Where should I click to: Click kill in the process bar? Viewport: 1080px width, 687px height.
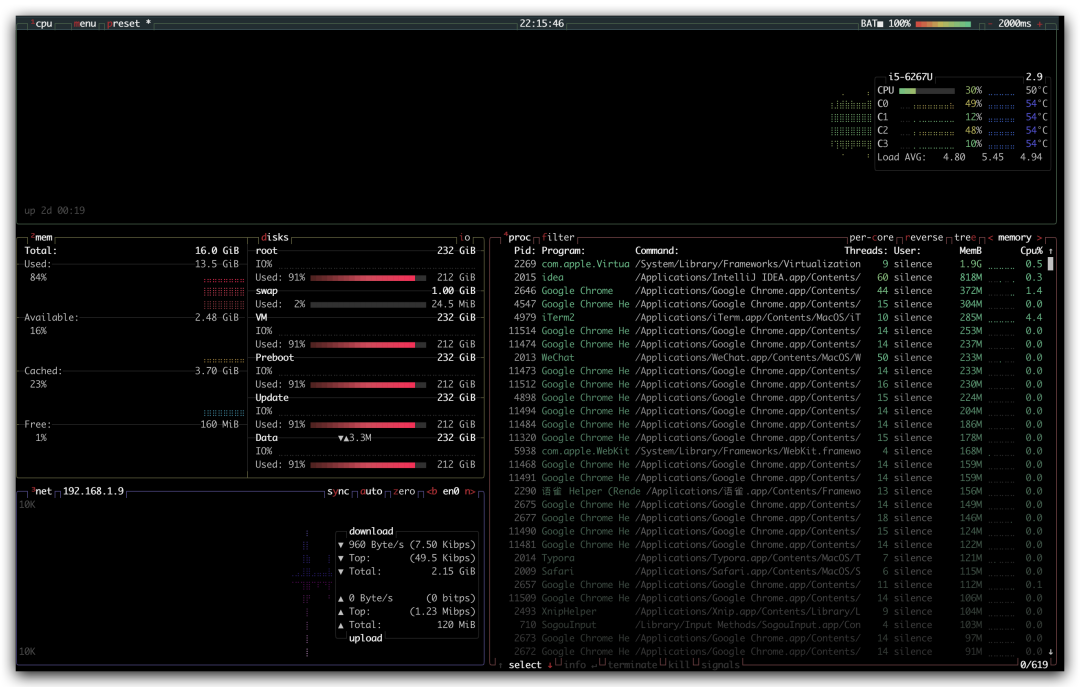pyautogui.click(x=678, y=665)
